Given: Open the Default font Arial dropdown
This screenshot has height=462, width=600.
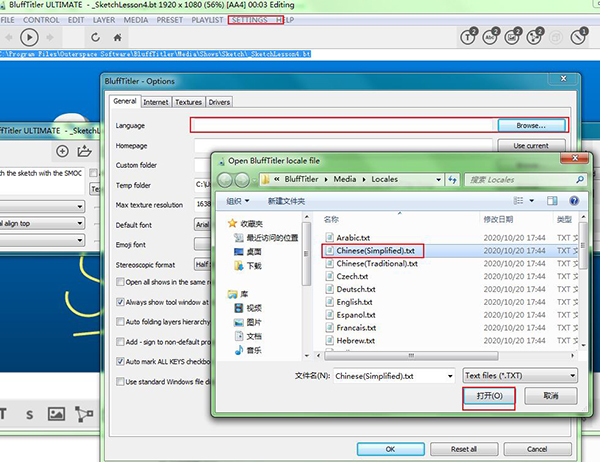Looking at the screenshot, I should pos(202,225).
